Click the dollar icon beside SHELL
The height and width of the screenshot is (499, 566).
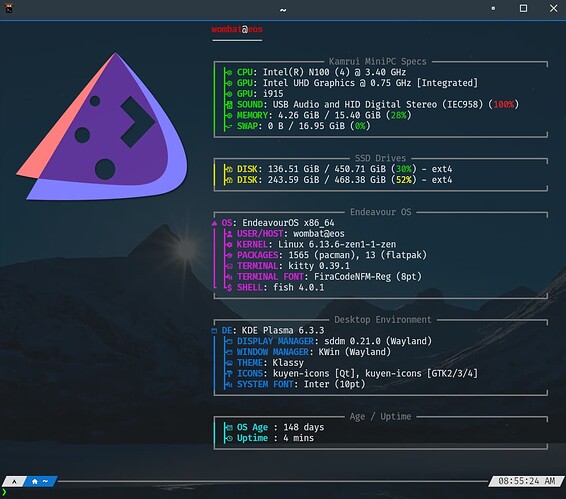coord(230,288)
